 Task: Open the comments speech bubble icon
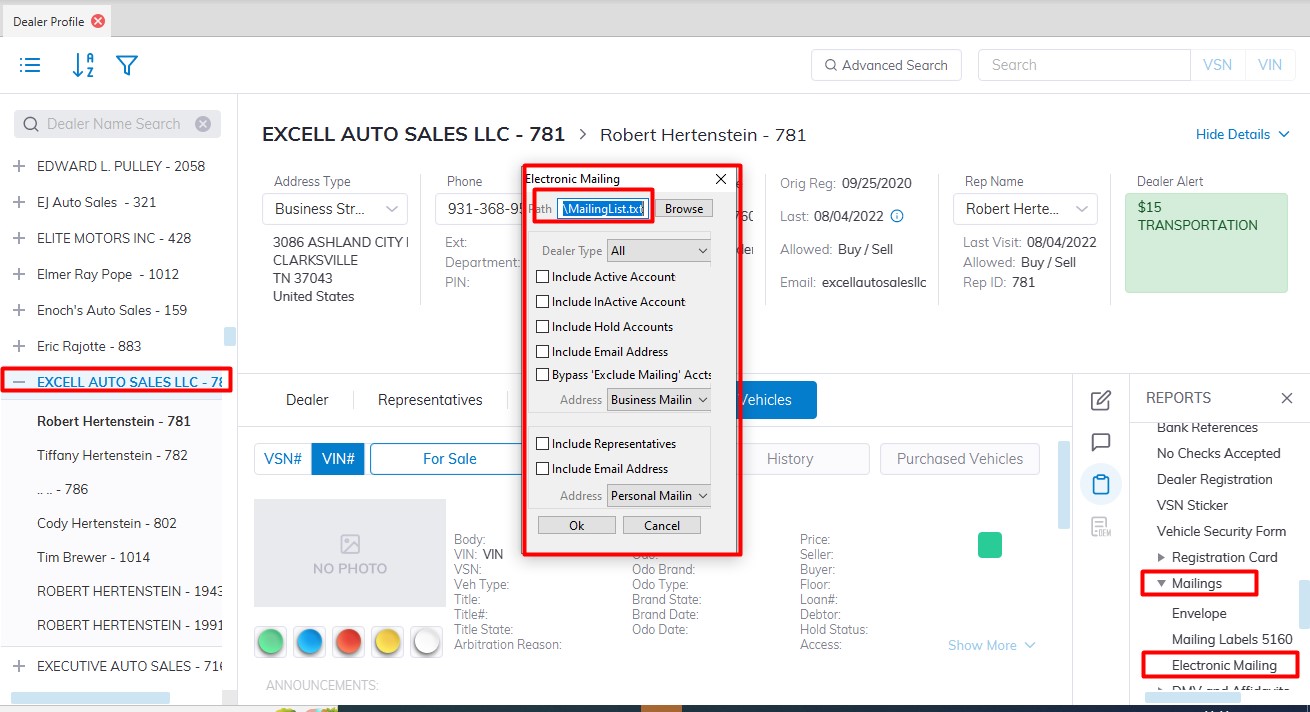[1101, 442]
